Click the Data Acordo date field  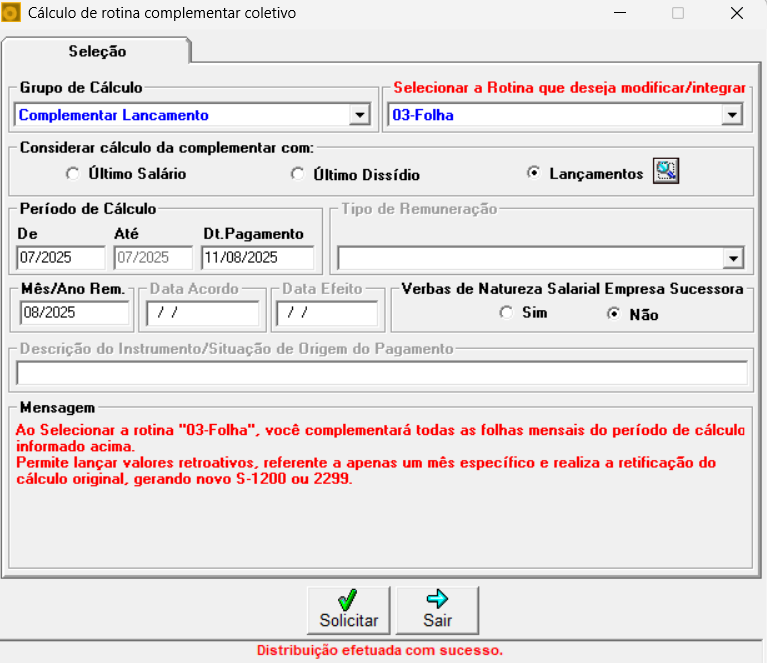(x=203, y=313)
